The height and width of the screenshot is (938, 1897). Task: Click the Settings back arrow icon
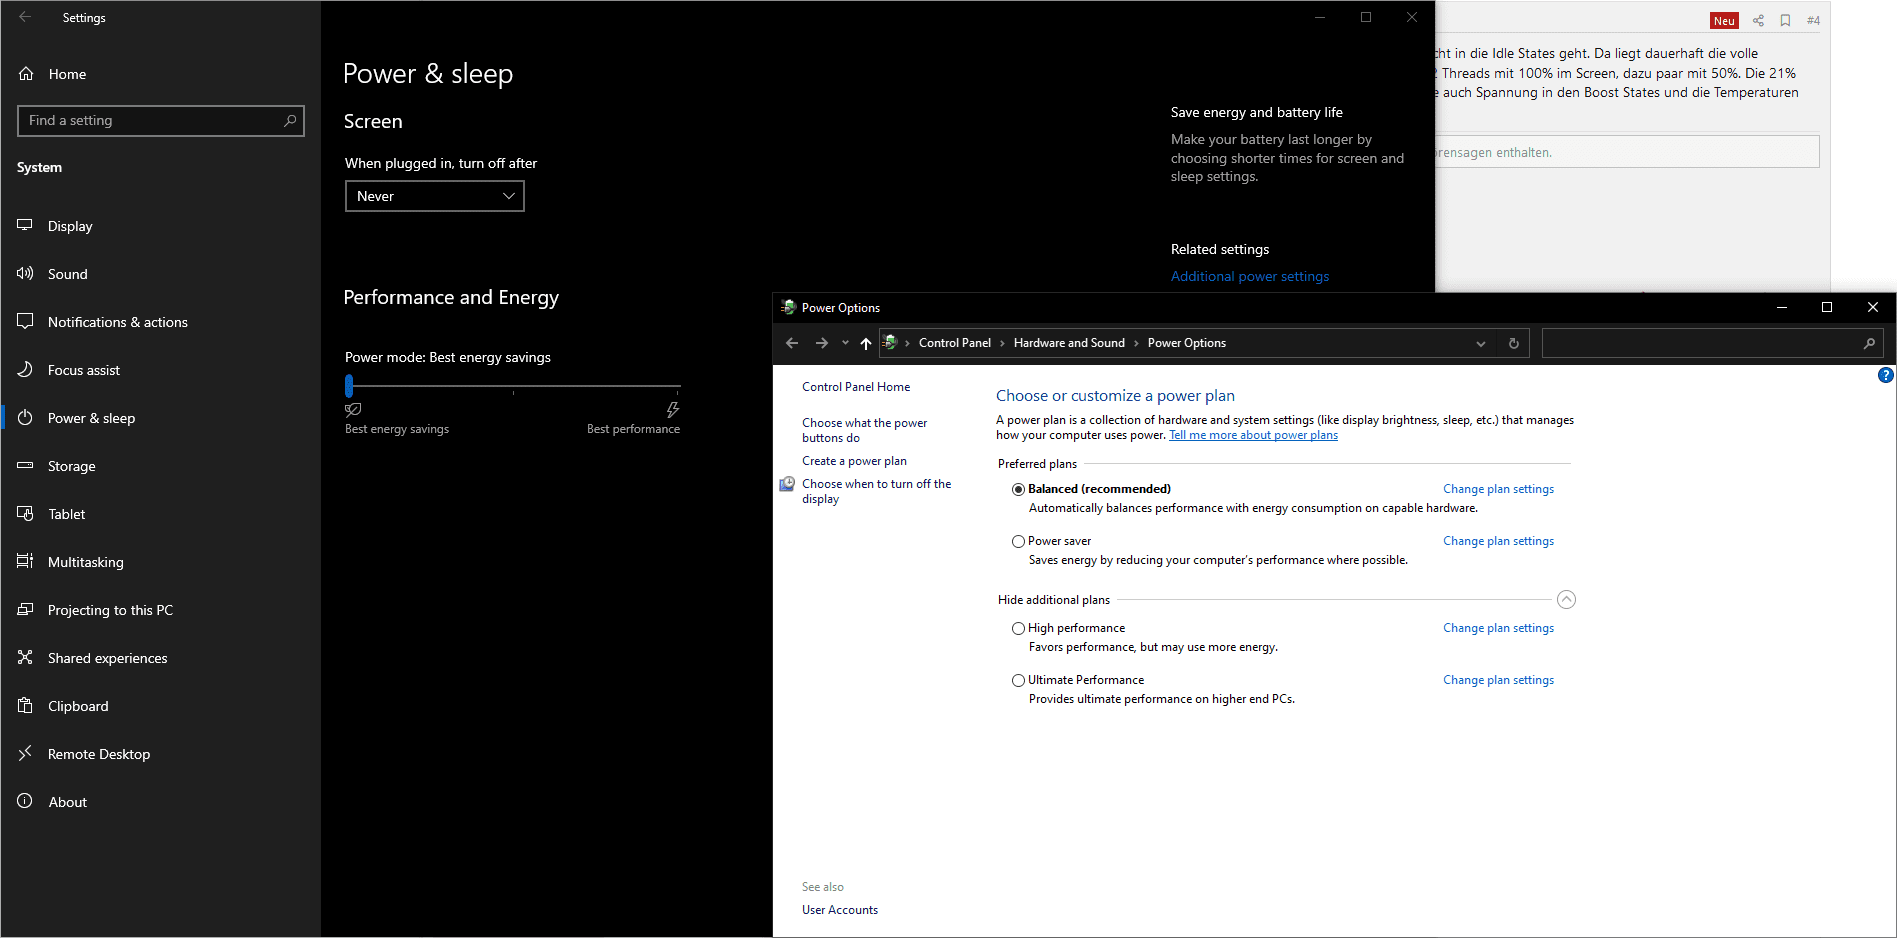click(x=25, y=17)
